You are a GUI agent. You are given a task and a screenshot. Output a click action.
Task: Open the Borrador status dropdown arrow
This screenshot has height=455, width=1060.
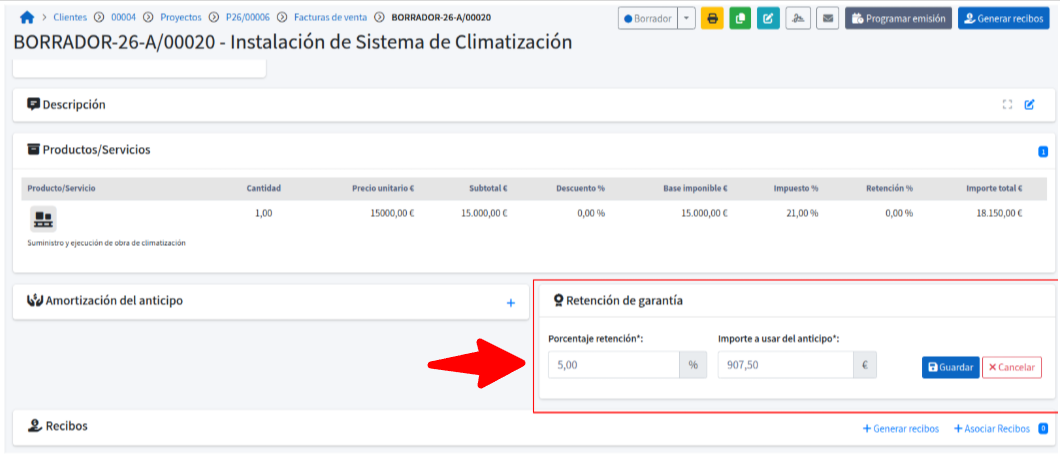click(x=686, y=18)
